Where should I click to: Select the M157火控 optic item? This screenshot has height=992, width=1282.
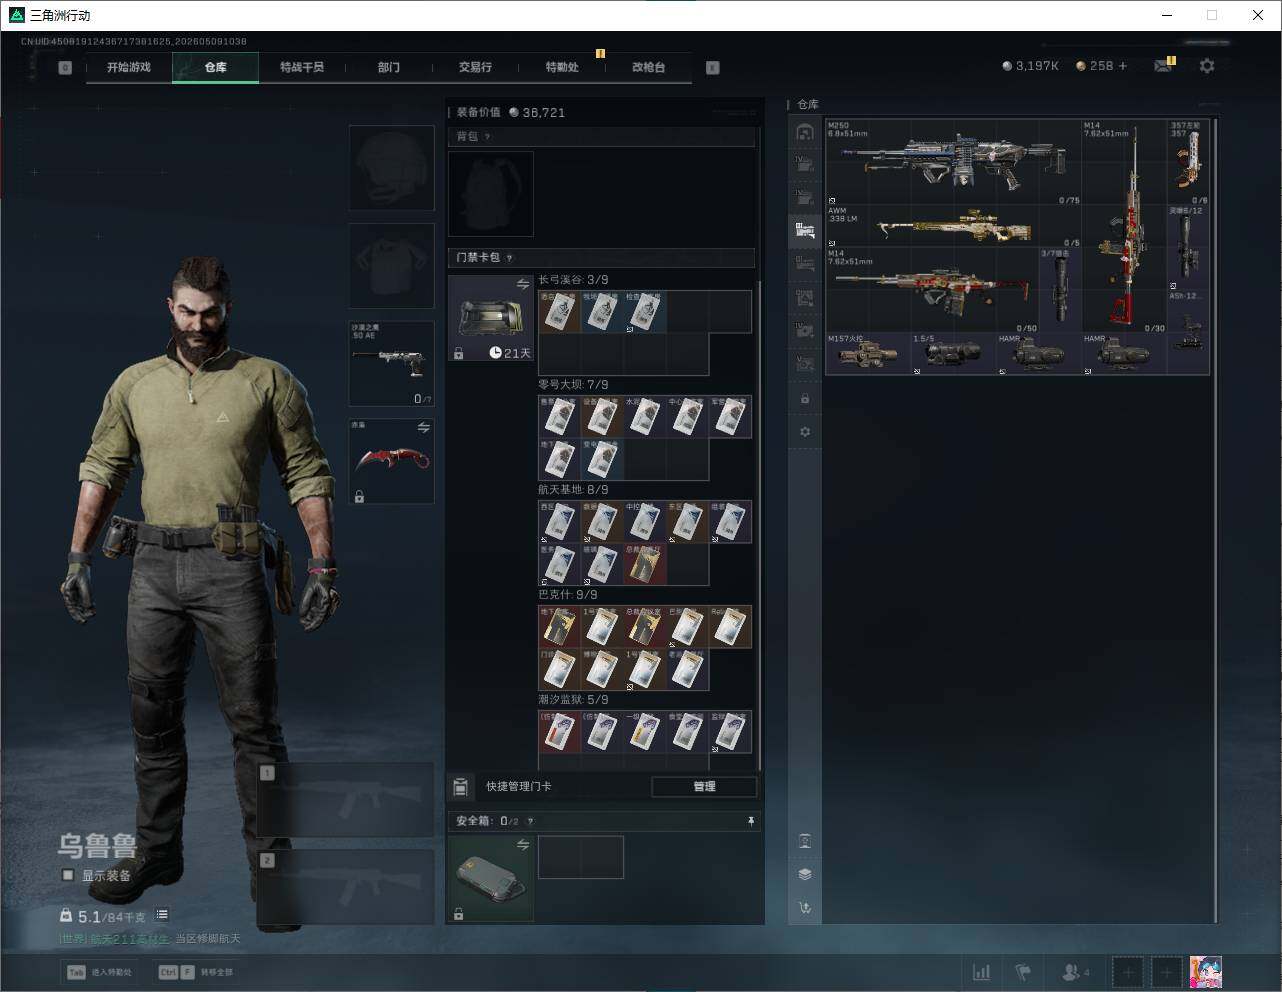click(x=868, y=354)
